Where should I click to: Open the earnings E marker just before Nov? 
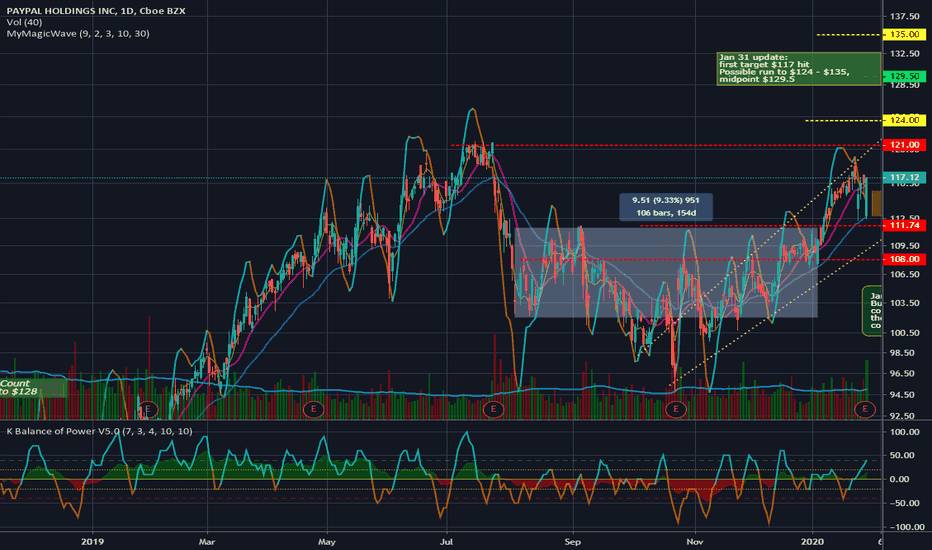(x=675, y=409)
